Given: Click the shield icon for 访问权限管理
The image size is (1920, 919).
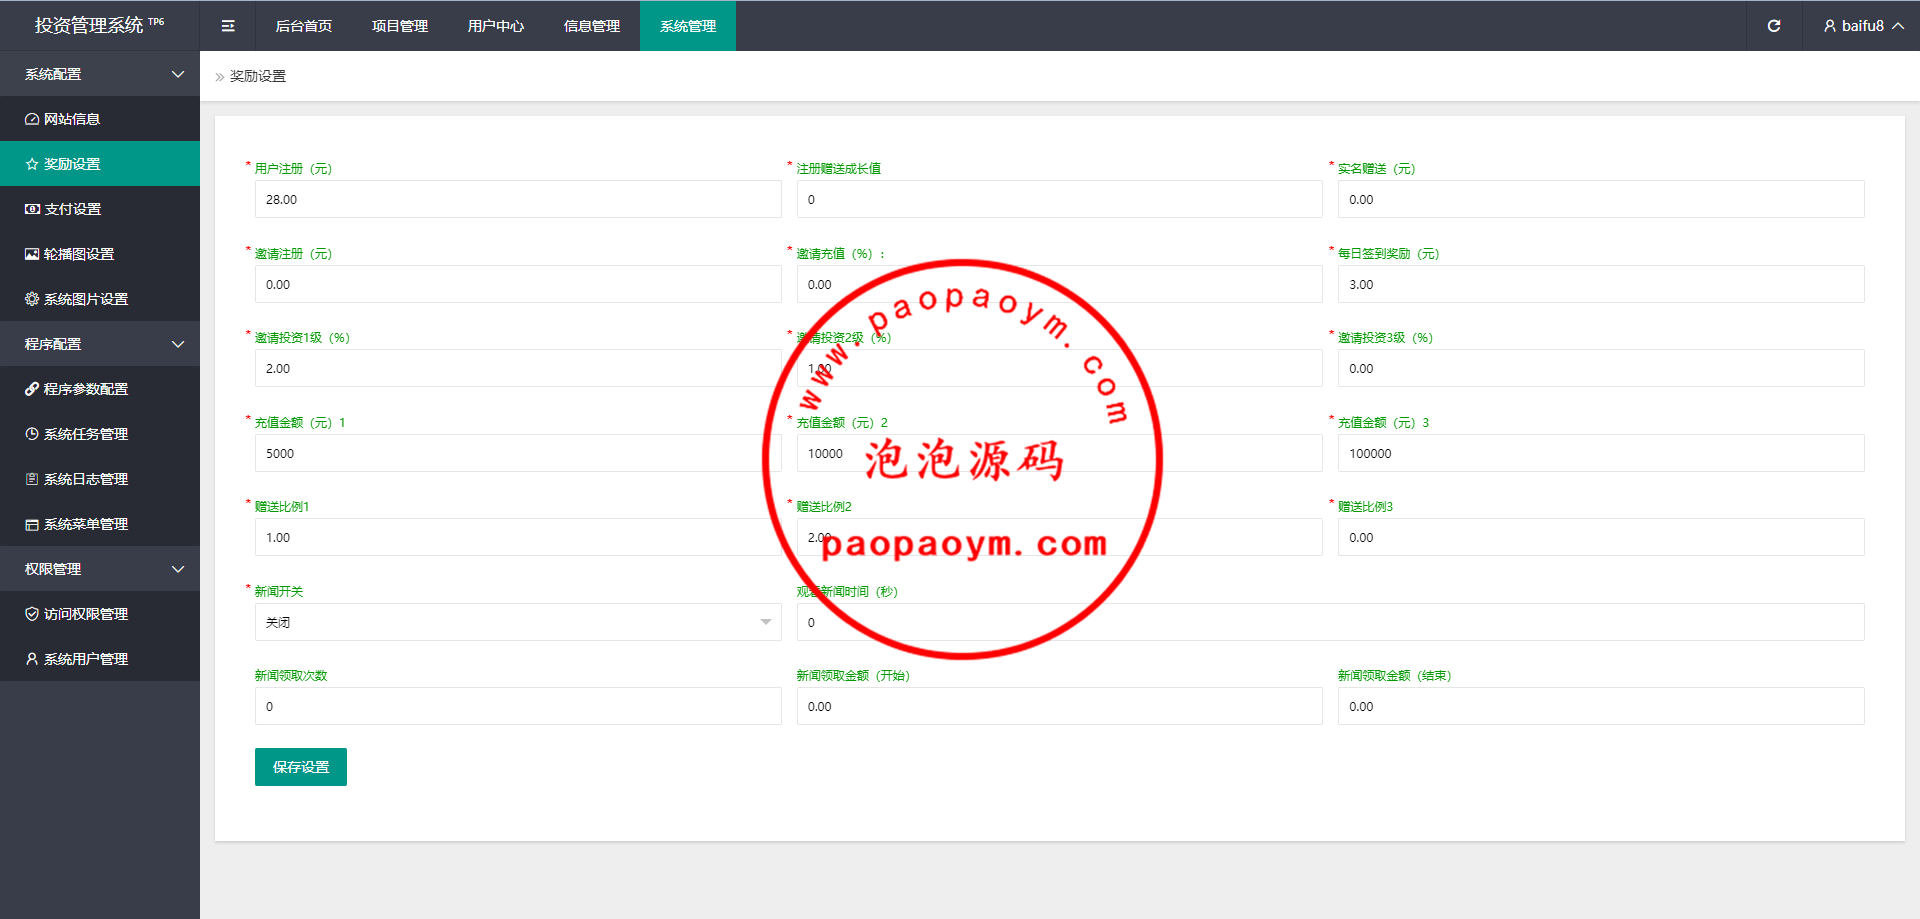Looking at the screenshot, I should coord(32,614).
